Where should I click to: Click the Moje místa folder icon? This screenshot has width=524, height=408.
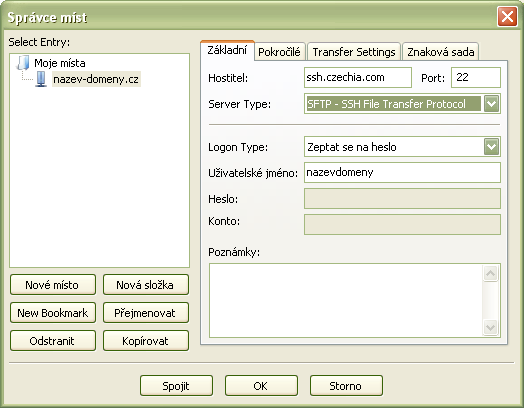coord(23,62)
